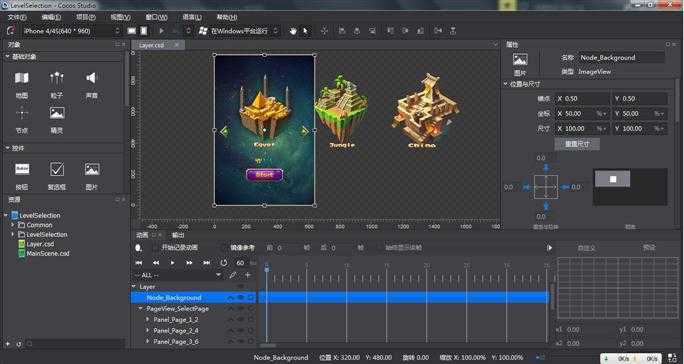Open the 视图 menu
Screen dimensions: 684x364
pos(120,17)
